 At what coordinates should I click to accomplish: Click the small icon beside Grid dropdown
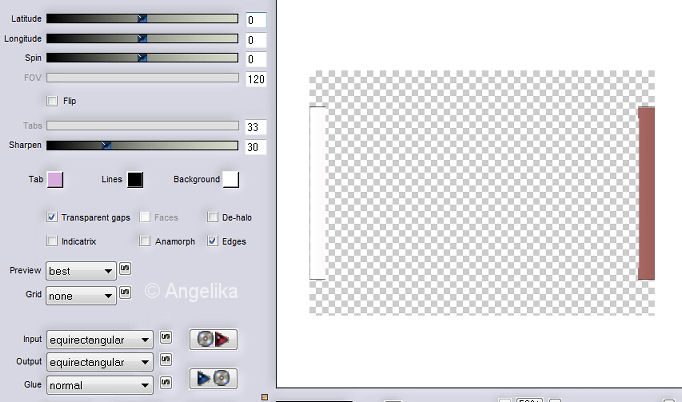pyautogui.click(x=125, y=293)
